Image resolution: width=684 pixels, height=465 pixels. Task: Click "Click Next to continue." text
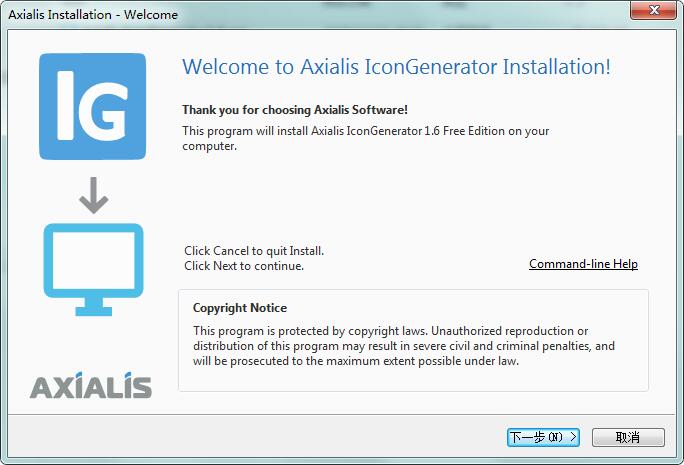[x=244, y=266]
